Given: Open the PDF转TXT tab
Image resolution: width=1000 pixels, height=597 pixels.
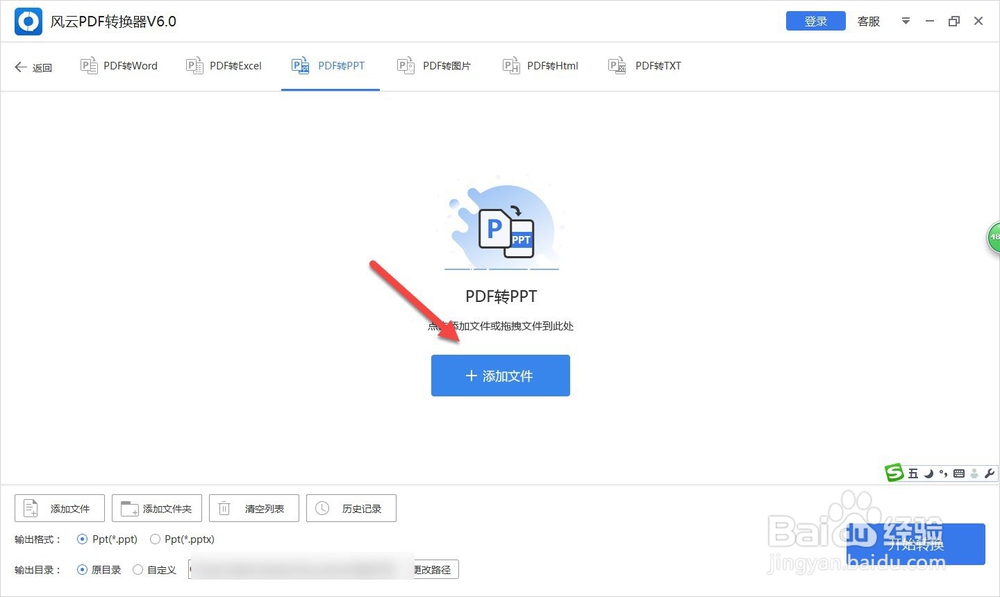Looking at the screenshot, I should [645, 66].
